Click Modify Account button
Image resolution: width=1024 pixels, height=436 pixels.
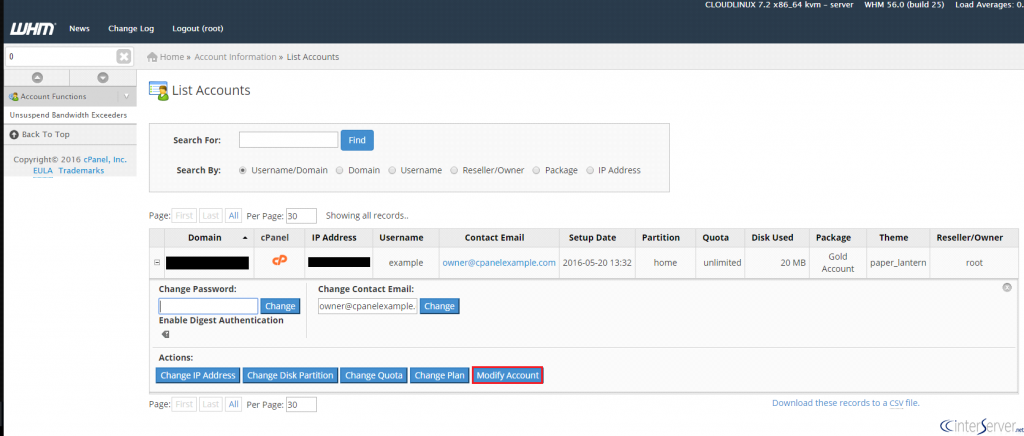(507, 375)
